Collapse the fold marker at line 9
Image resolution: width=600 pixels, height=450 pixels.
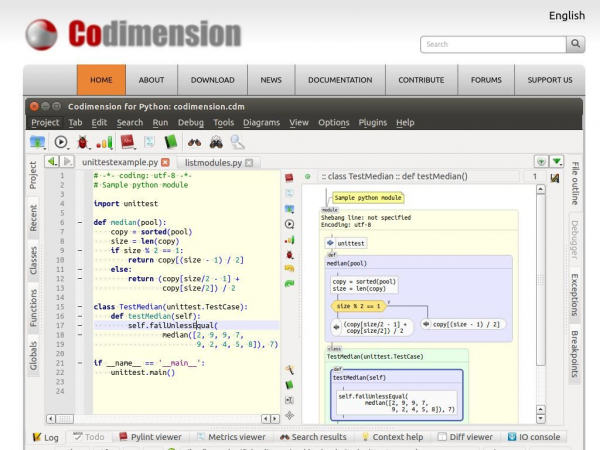coord(80,251)
